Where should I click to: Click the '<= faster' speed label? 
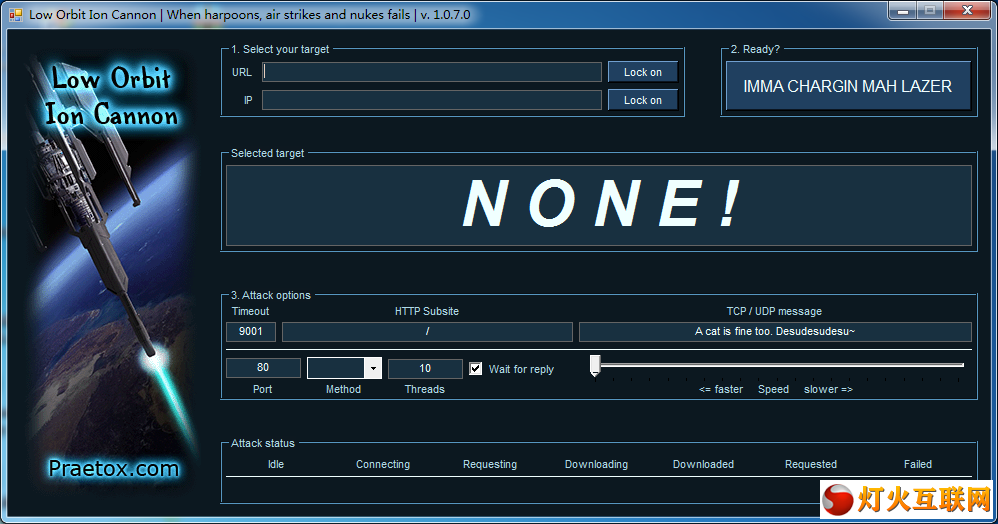click(720, 389)
